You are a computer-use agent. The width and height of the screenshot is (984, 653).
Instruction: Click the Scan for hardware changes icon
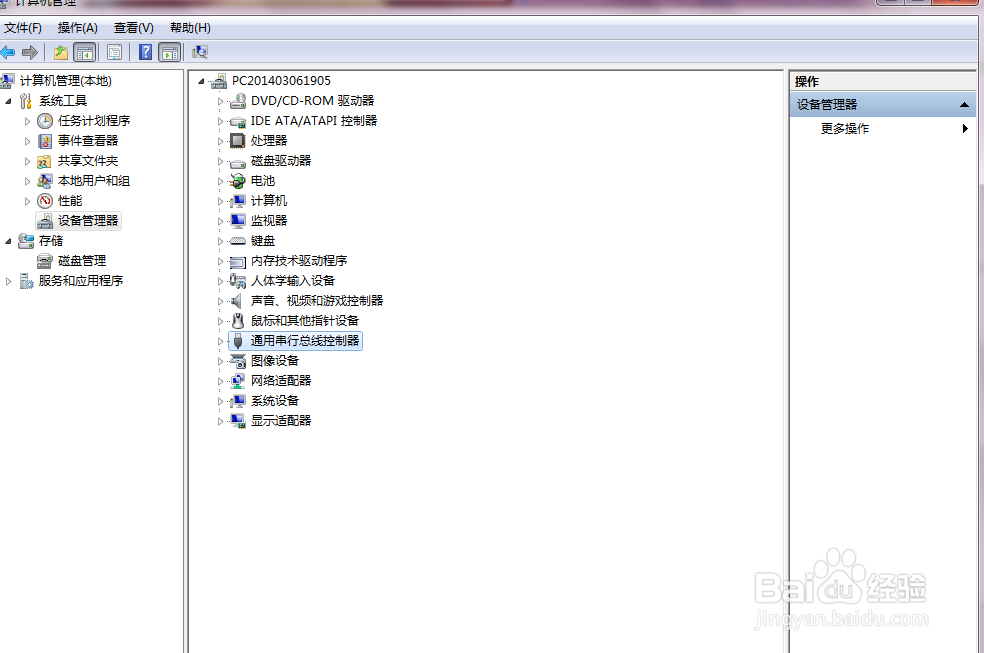tap(200, 52)
